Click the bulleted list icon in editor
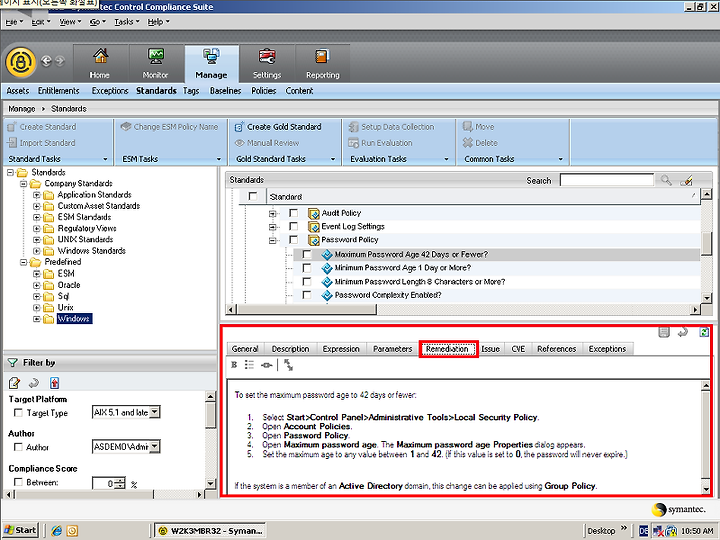 pos(249,365)
